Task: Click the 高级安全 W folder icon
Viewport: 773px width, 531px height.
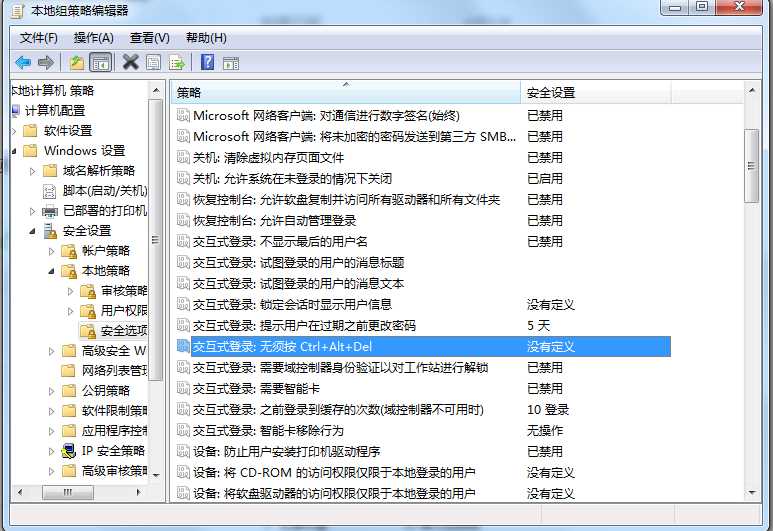Action: (x=69, y=351)
